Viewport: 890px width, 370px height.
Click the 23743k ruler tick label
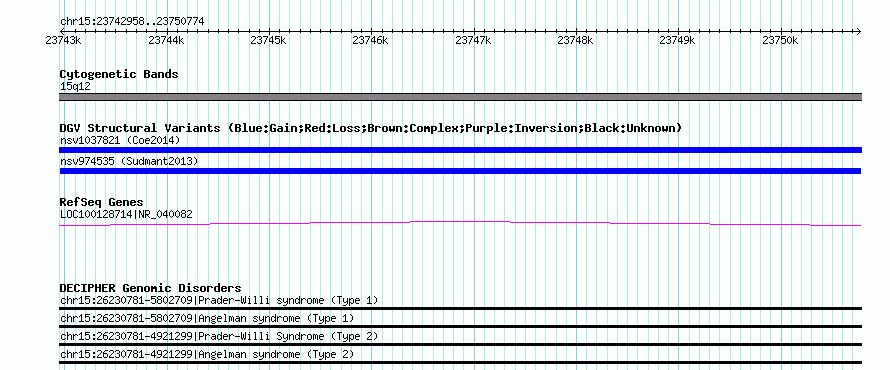pos(64,40)
